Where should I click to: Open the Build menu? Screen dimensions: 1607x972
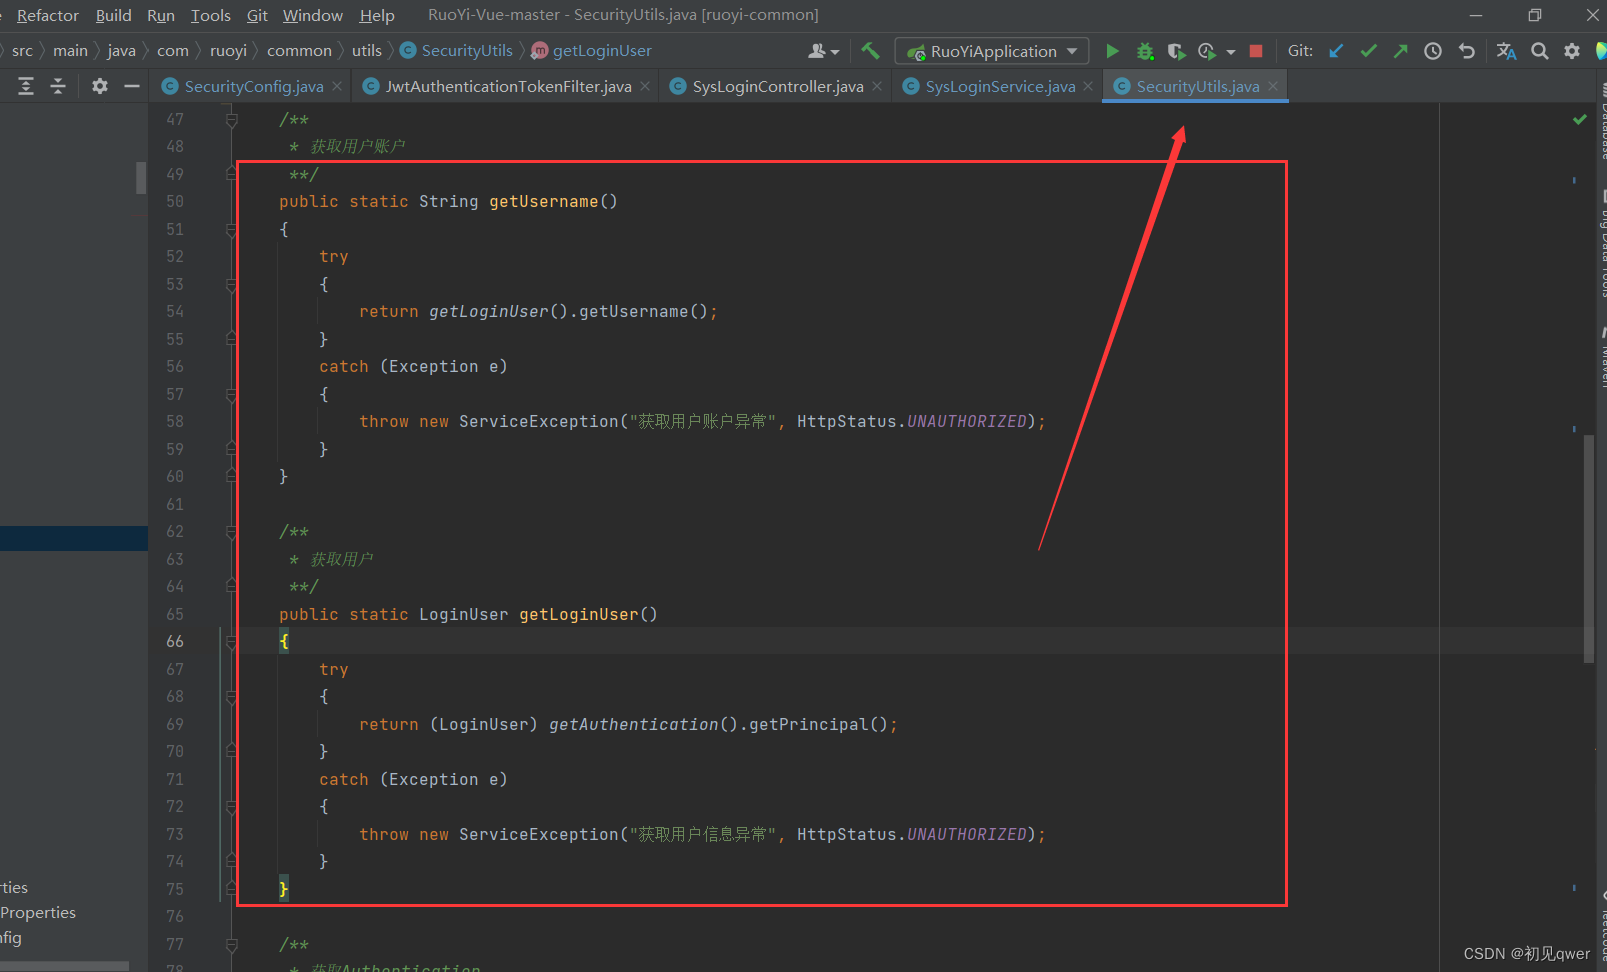113,15
